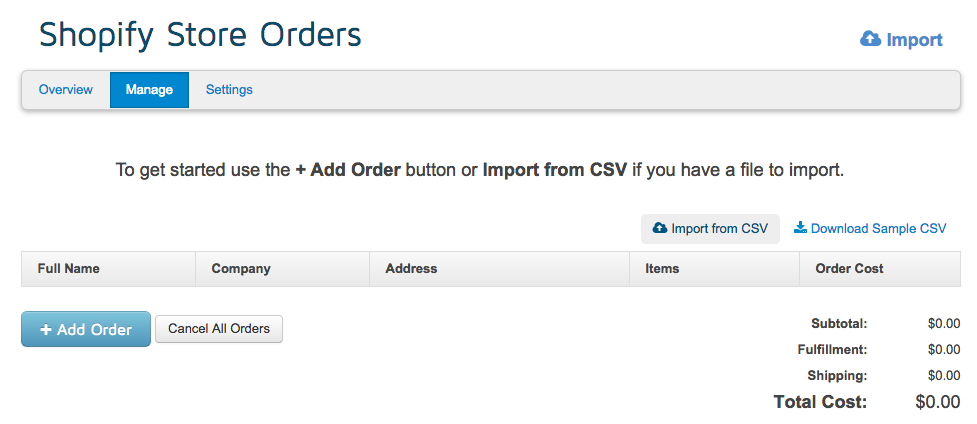977x424 pixels.
Task: Click the Address column header
Action: click(411, 269)
